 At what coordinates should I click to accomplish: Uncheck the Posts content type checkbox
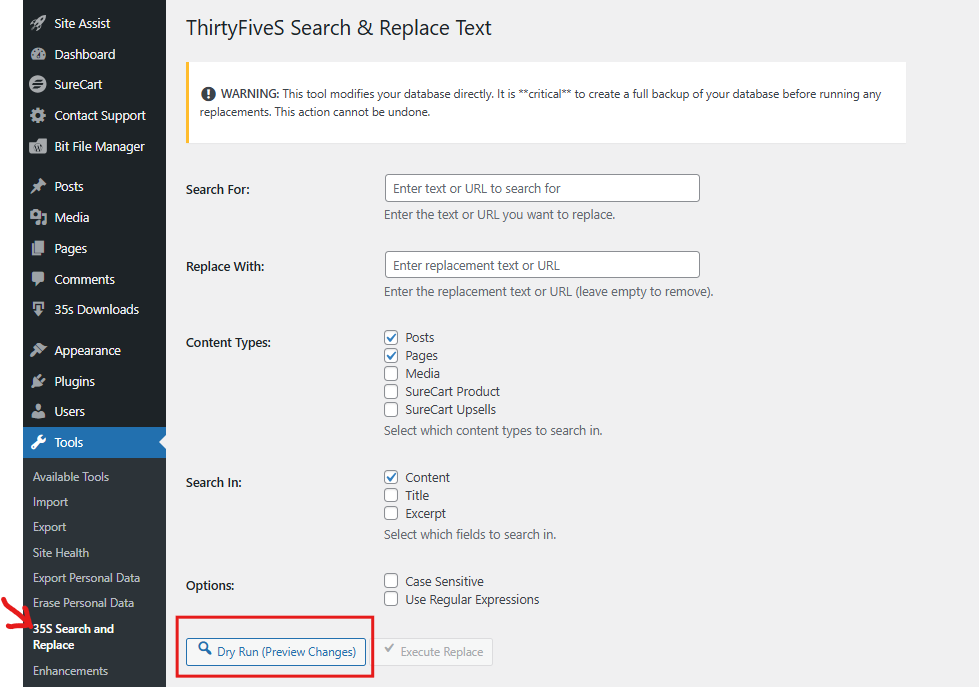(392, 338)
